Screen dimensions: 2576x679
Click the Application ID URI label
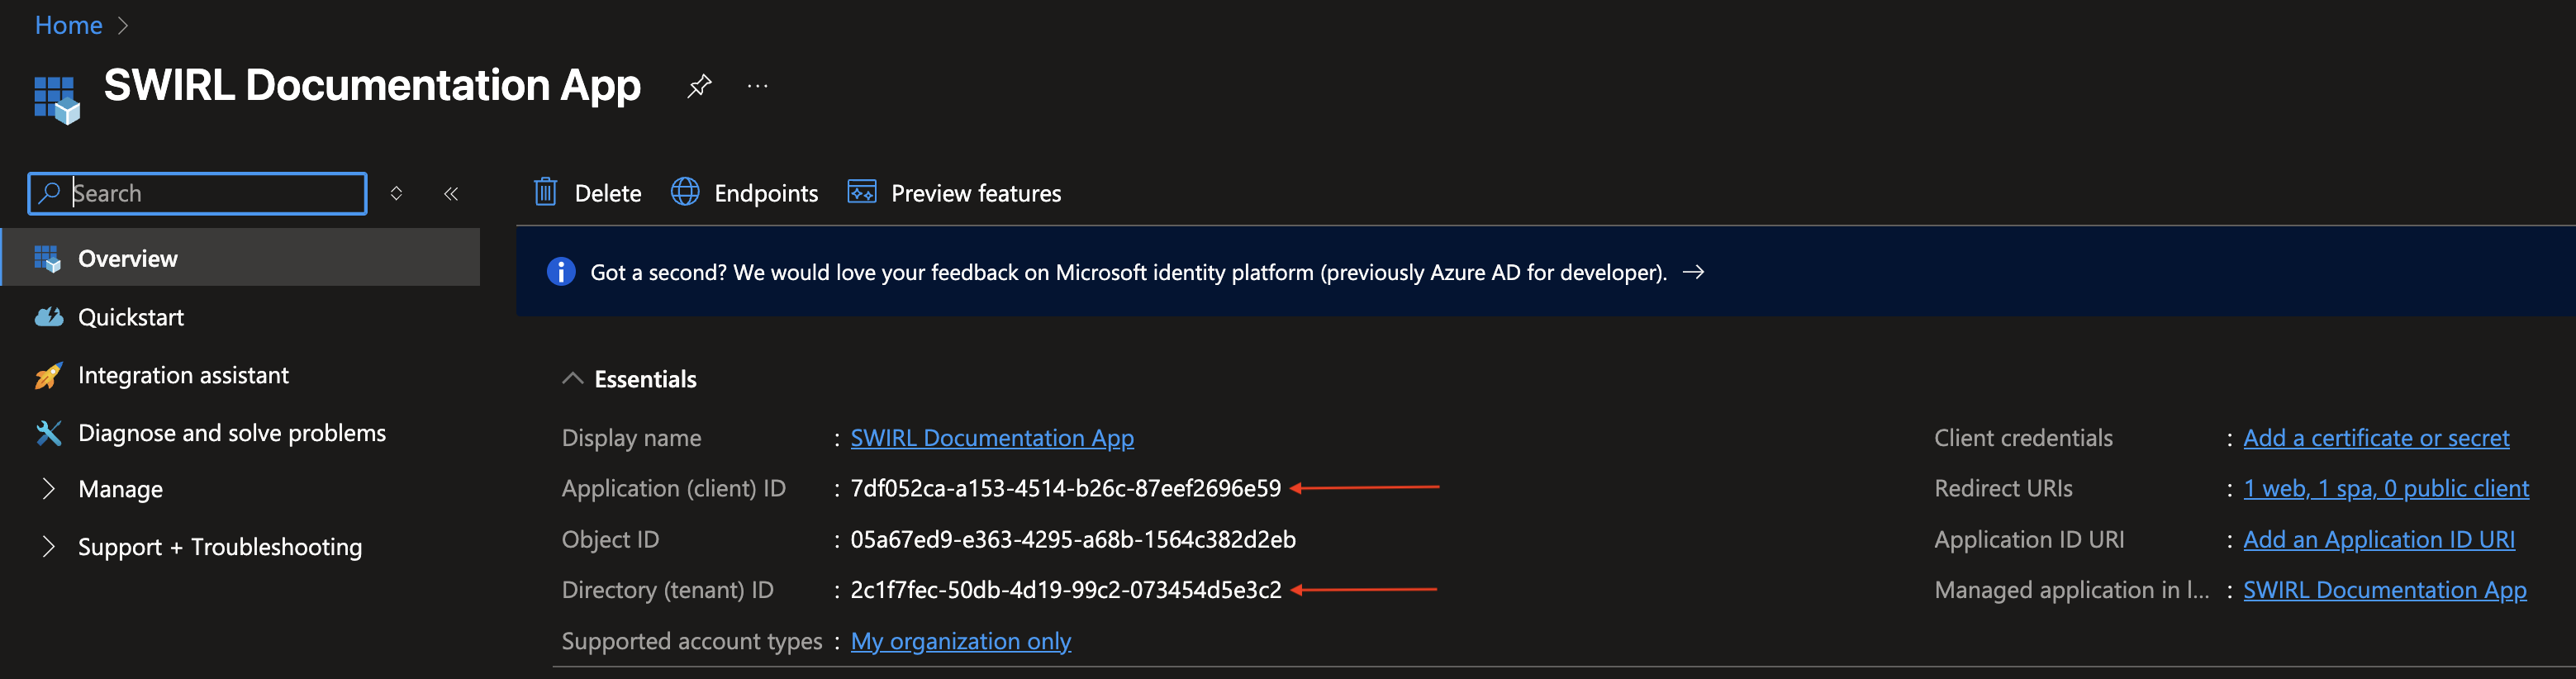click(2029, 539)
